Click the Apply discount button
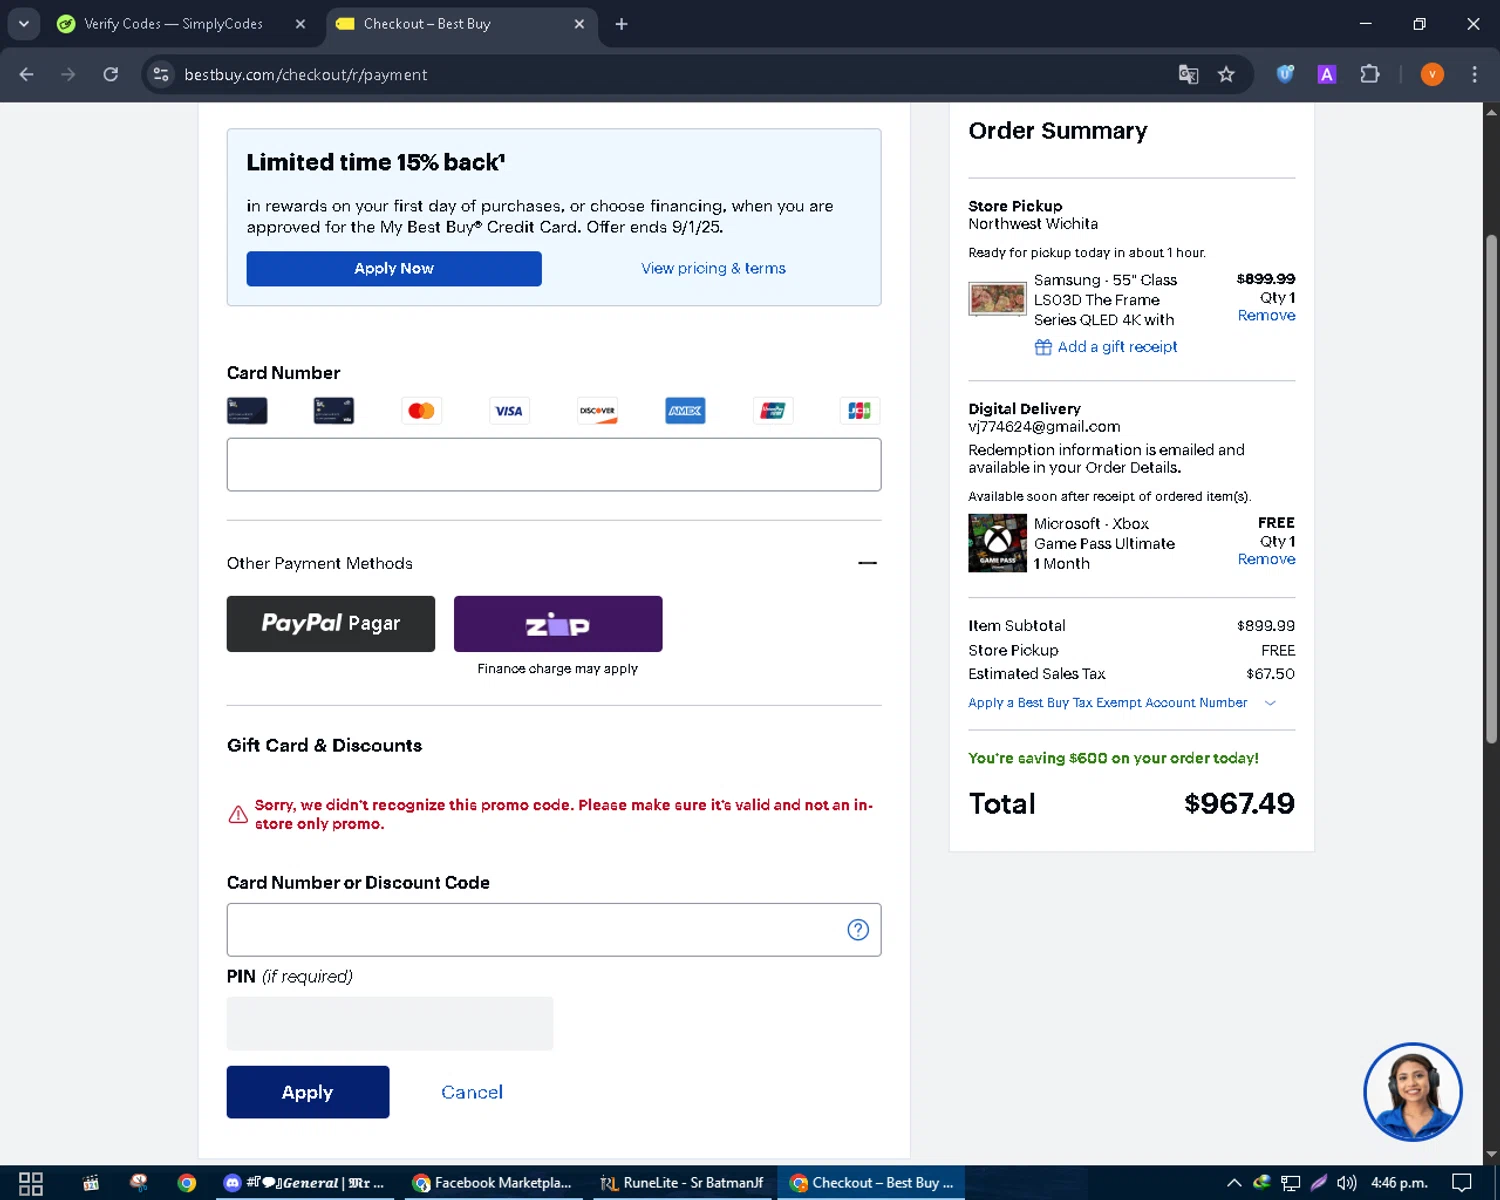This screenshot has width=1500, height=1200. click(308, 1092)
